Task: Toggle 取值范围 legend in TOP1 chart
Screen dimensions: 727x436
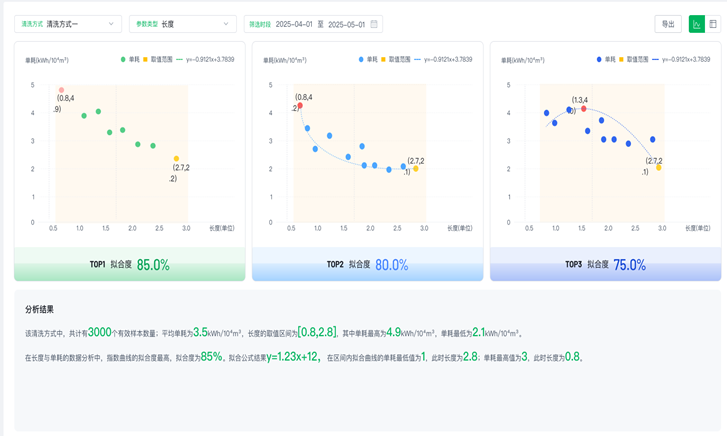Action: (x=158, y=59)
